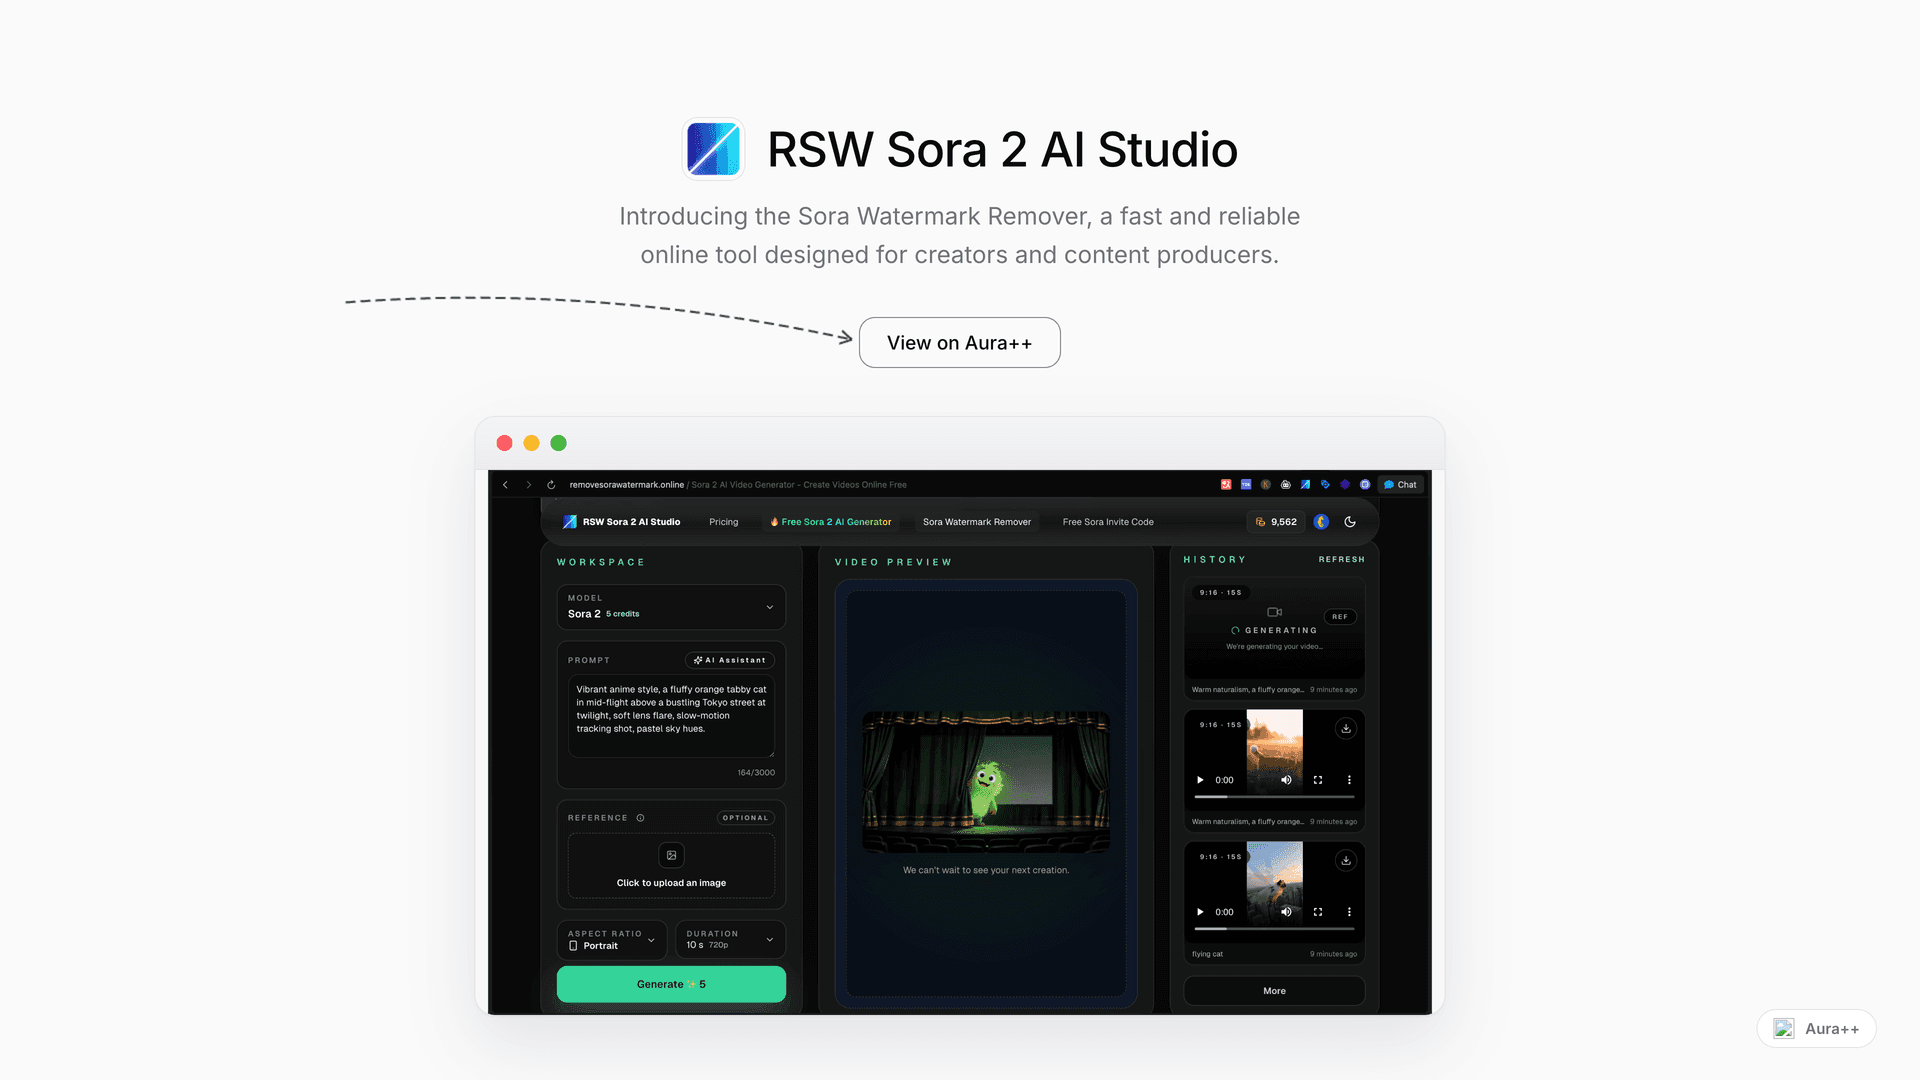Go back using the browser back arrow
1920x1080 pixels.
click(505, 485)
